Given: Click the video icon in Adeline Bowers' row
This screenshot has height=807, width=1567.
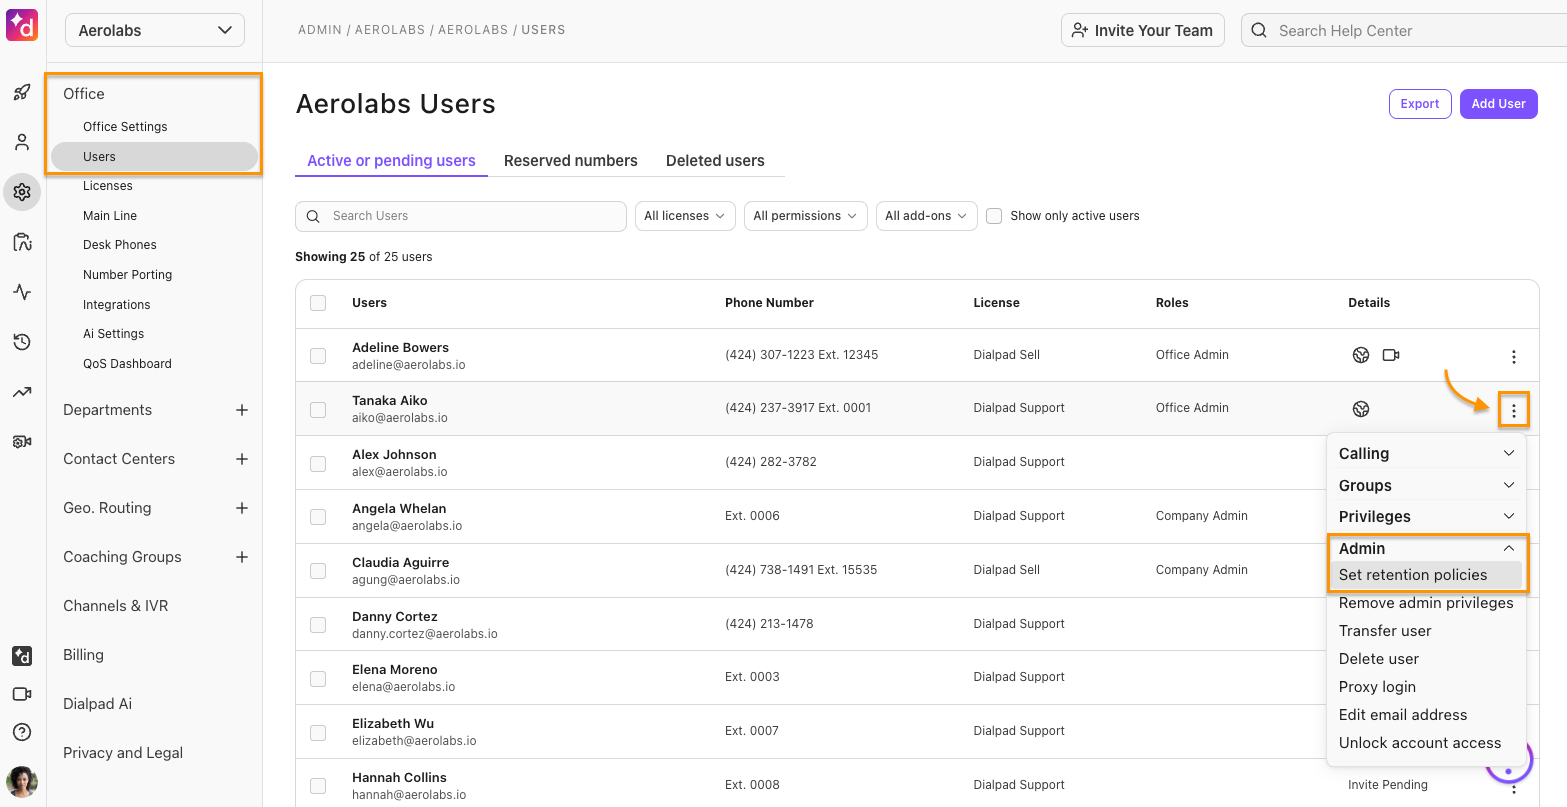Looking at the screenshot, I should pos(1391,355).
